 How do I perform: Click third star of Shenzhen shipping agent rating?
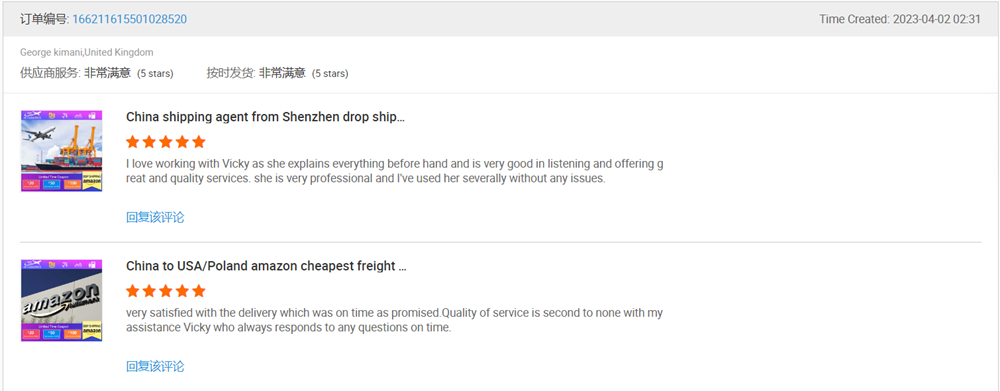(166, 142)
